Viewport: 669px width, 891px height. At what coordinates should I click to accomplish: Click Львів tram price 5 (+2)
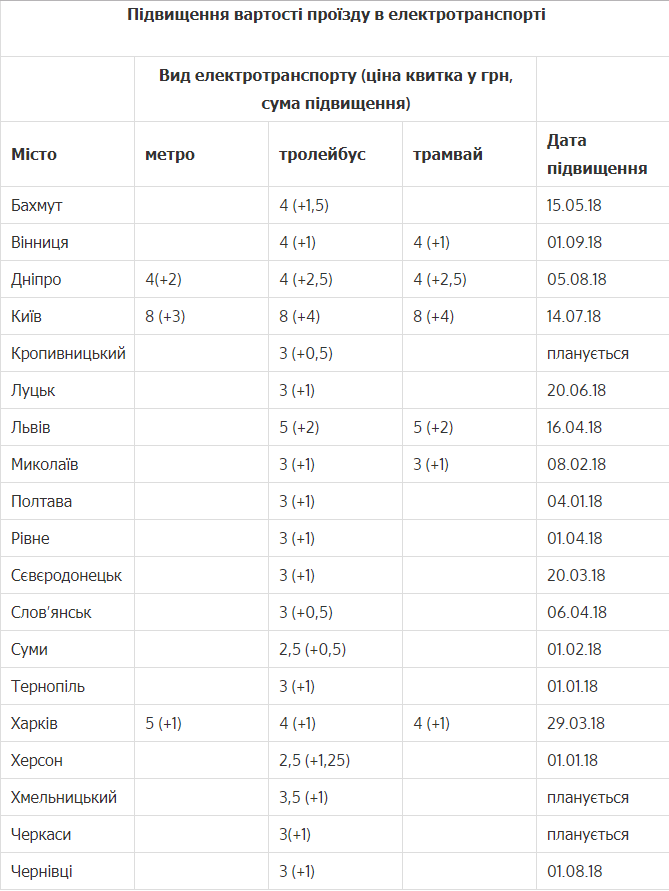pyautogui.click(x=433, y=427)
